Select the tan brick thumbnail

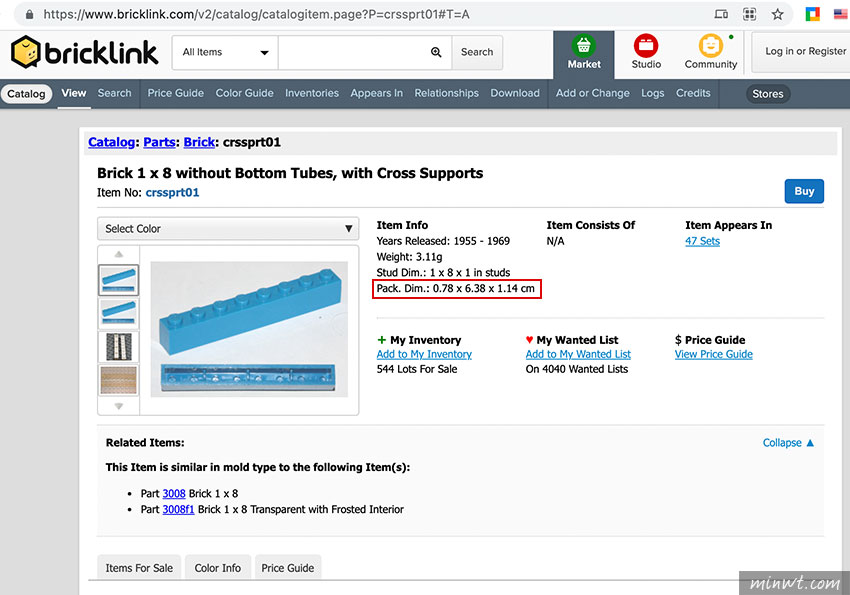point(119,380)
